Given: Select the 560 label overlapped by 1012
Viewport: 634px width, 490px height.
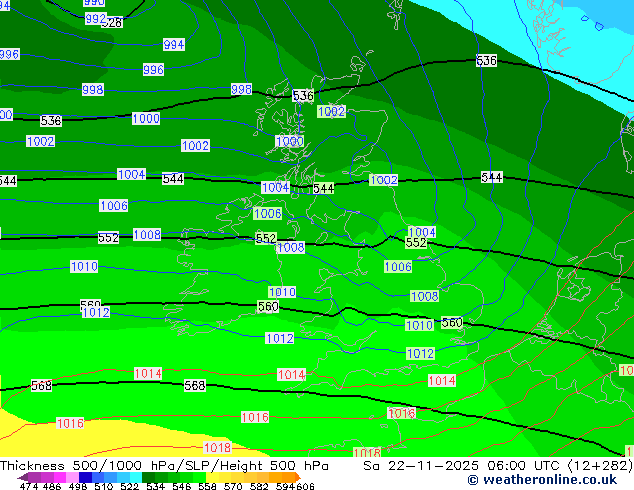Looking at the screenshot, I should coord(90,304).
